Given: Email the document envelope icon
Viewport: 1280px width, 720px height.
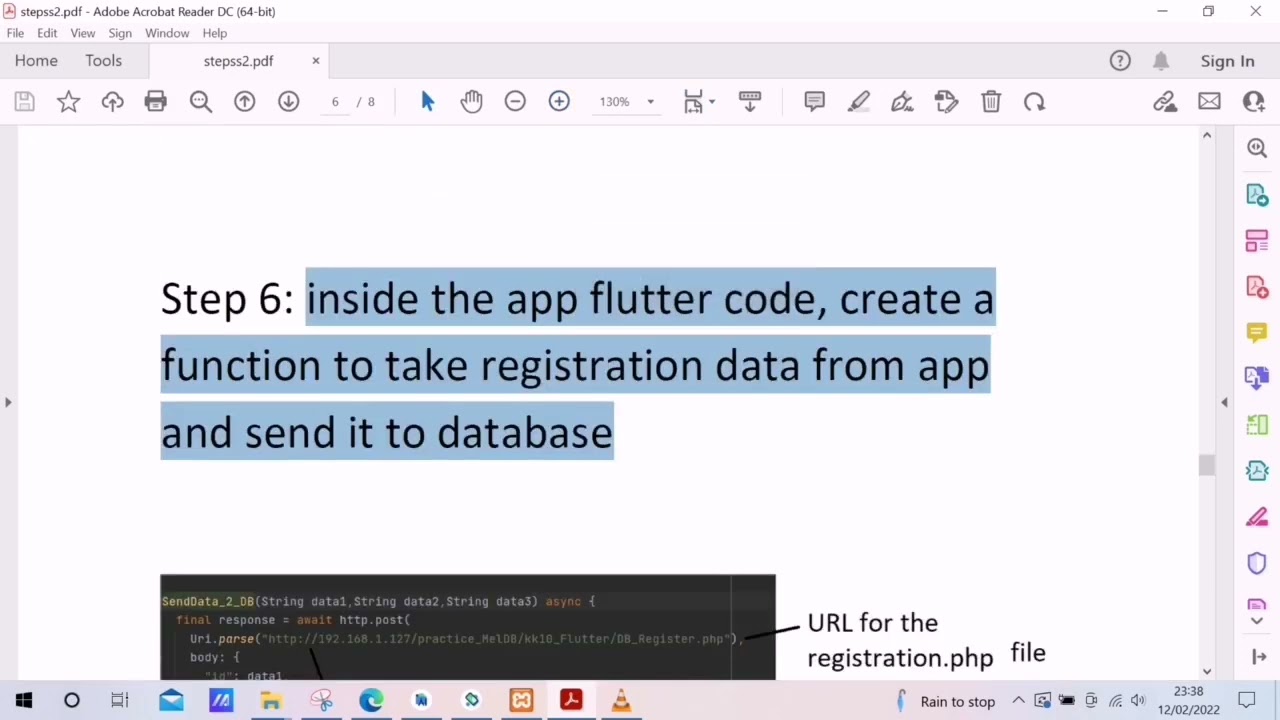Looking at the screenshot, I should (1209, 101).
